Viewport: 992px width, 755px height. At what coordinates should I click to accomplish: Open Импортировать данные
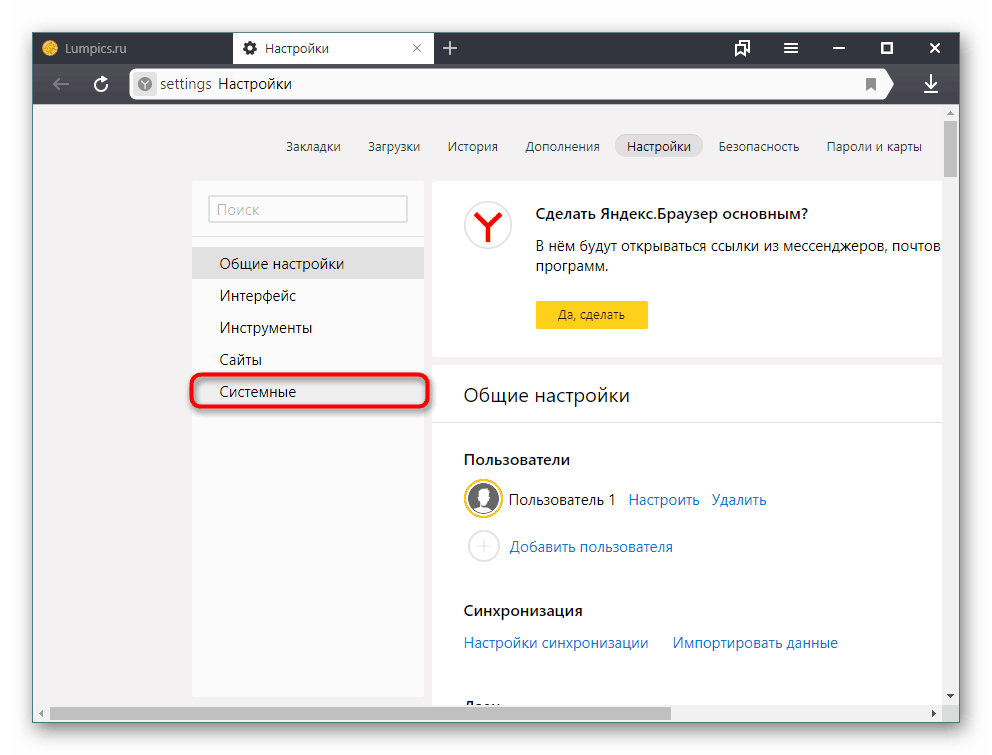coord(755,643)
